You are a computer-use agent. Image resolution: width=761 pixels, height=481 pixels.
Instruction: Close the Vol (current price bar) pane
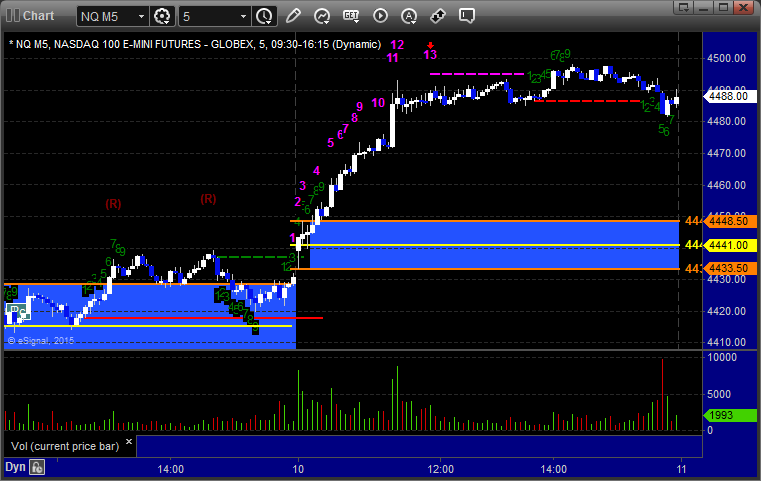point(129,441)
